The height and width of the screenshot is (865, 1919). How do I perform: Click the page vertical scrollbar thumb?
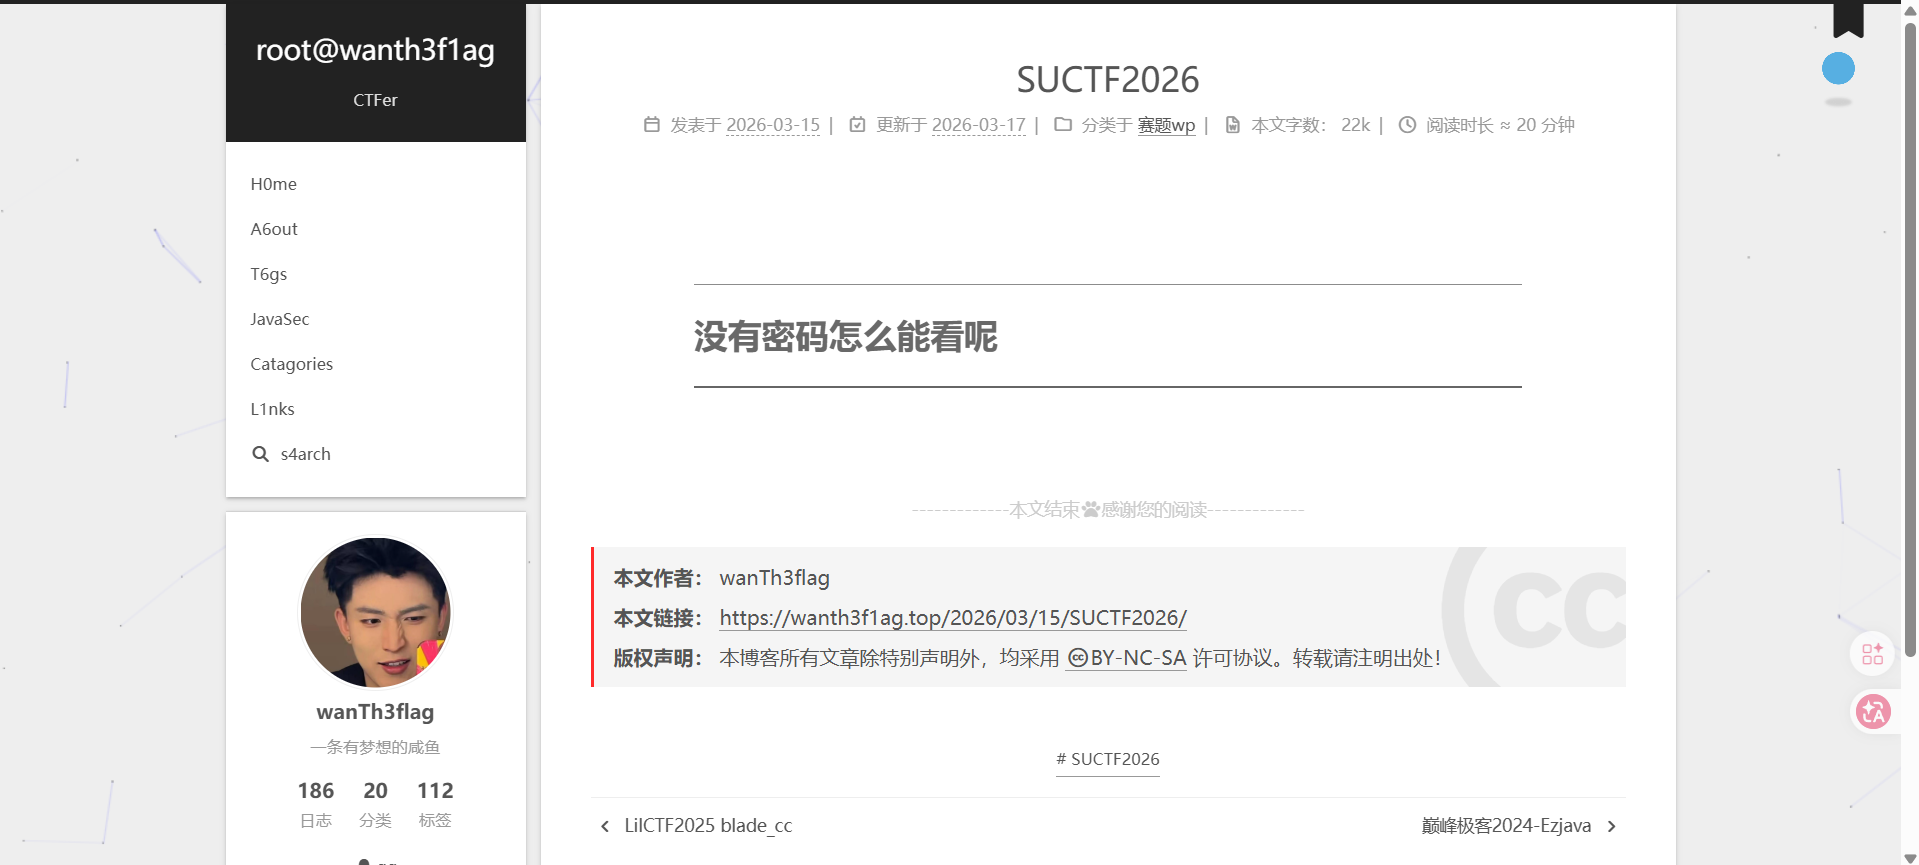[1910, 340]
